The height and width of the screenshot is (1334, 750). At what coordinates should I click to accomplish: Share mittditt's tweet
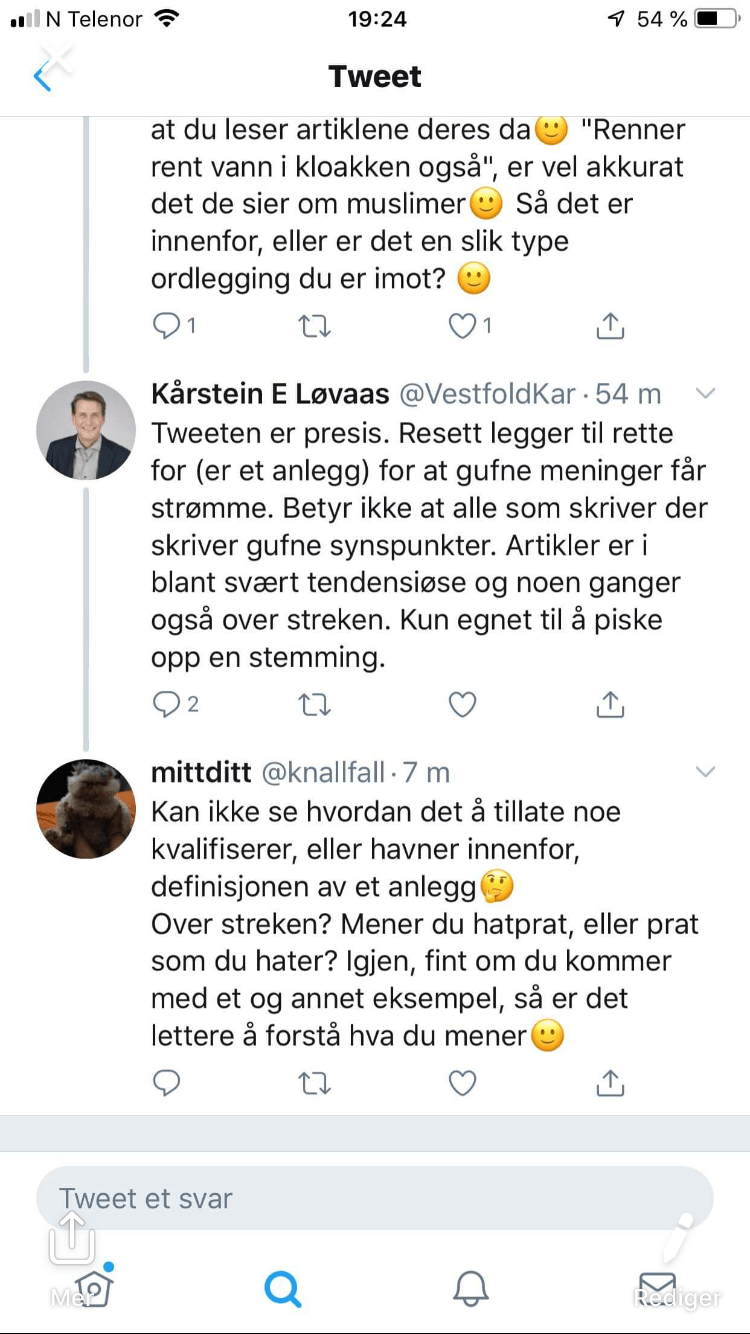[x=610, y=1083]
